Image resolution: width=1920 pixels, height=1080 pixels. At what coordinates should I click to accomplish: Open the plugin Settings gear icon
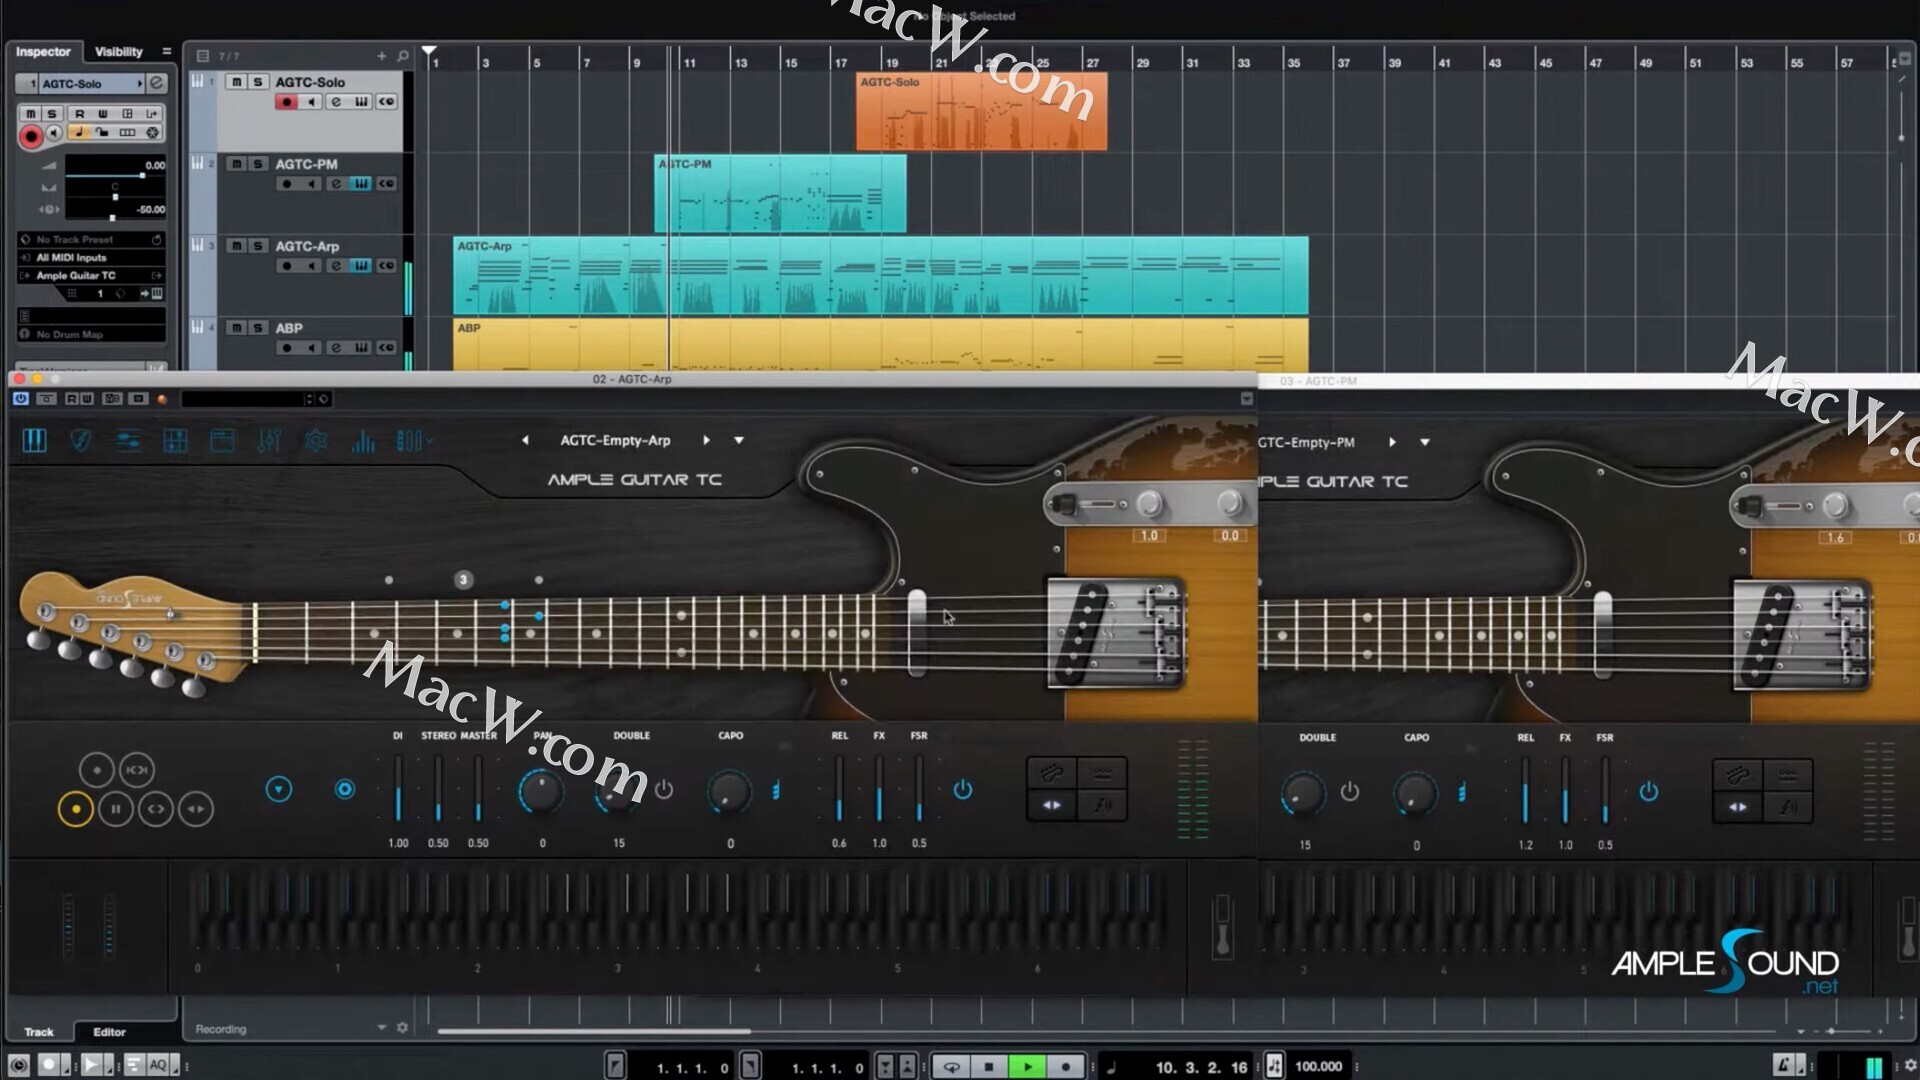[x=316, y=440]
